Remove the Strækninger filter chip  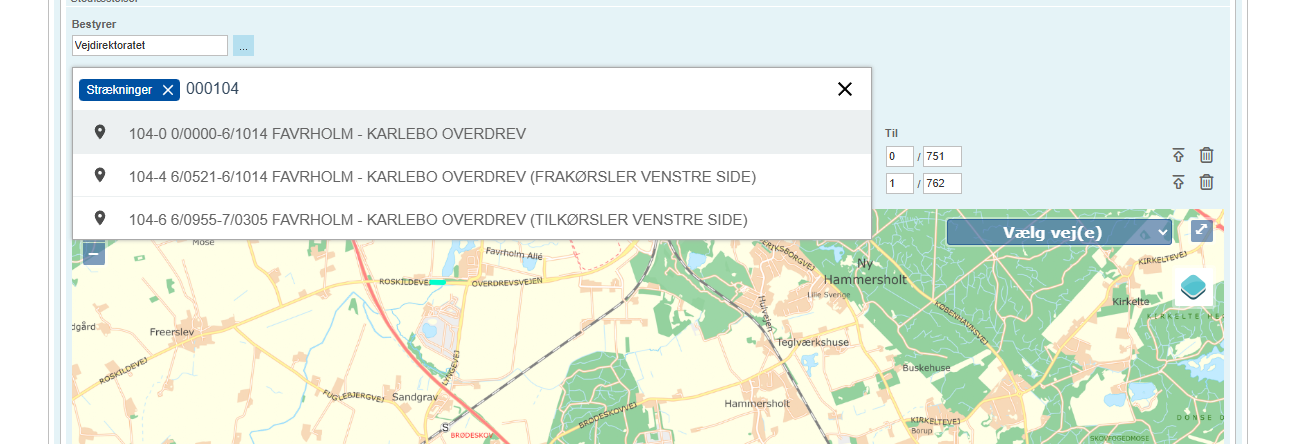(167, 90)
